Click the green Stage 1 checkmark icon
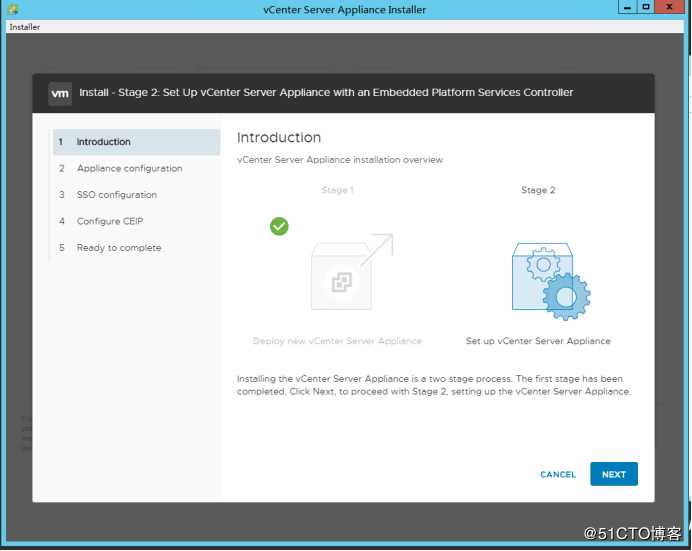The height and width of the screenshot is (551, 692). coord(279,226)
